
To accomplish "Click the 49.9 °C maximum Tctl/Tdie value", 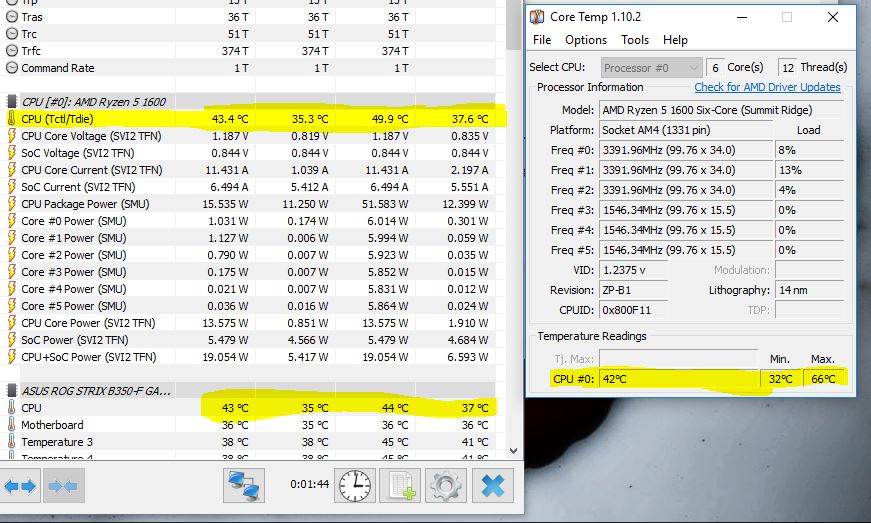I will 390,119.
